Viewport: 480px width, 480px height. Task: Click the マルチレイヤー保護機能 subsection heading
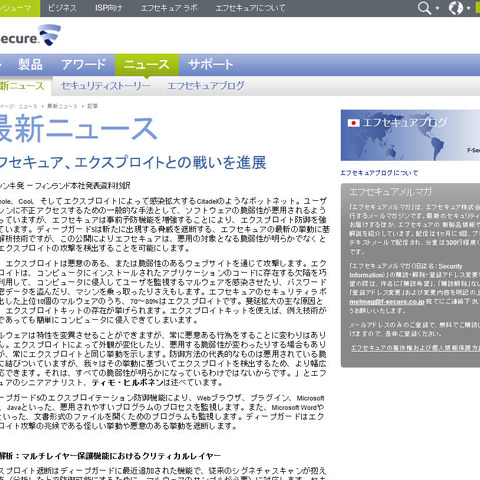pos(110,455)
